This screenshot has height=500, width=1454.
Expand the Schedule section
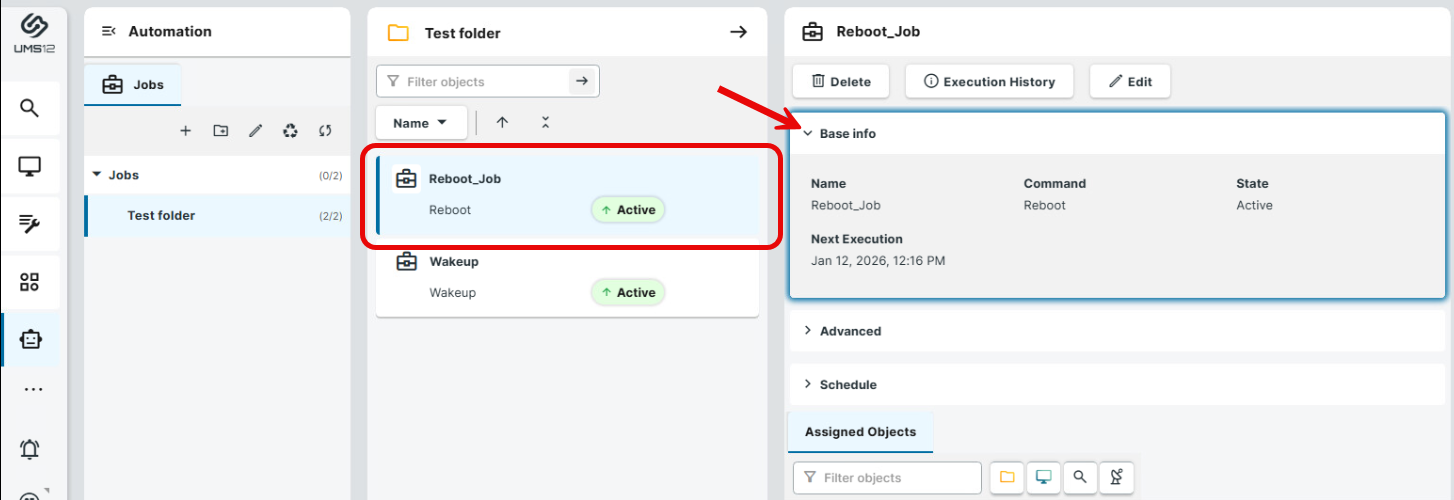[x=847, y=385]
